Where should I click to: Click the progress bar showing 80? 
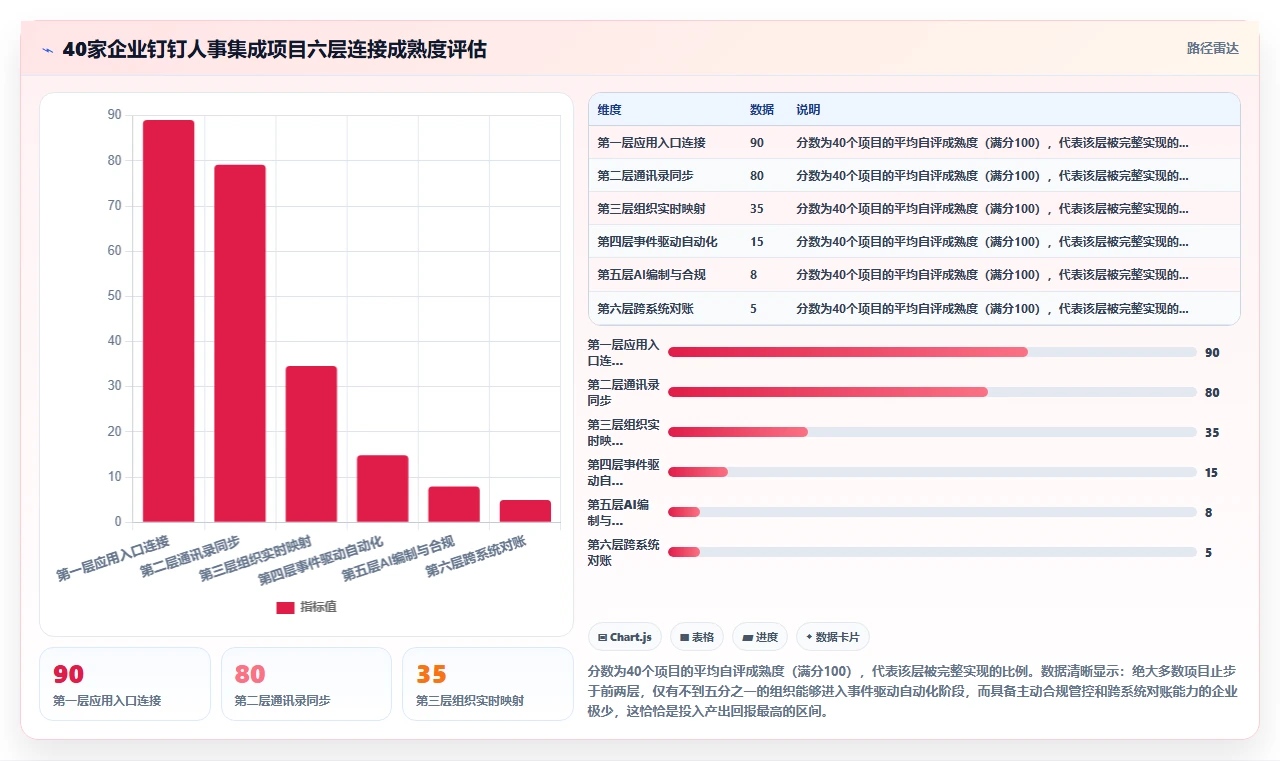932,392
